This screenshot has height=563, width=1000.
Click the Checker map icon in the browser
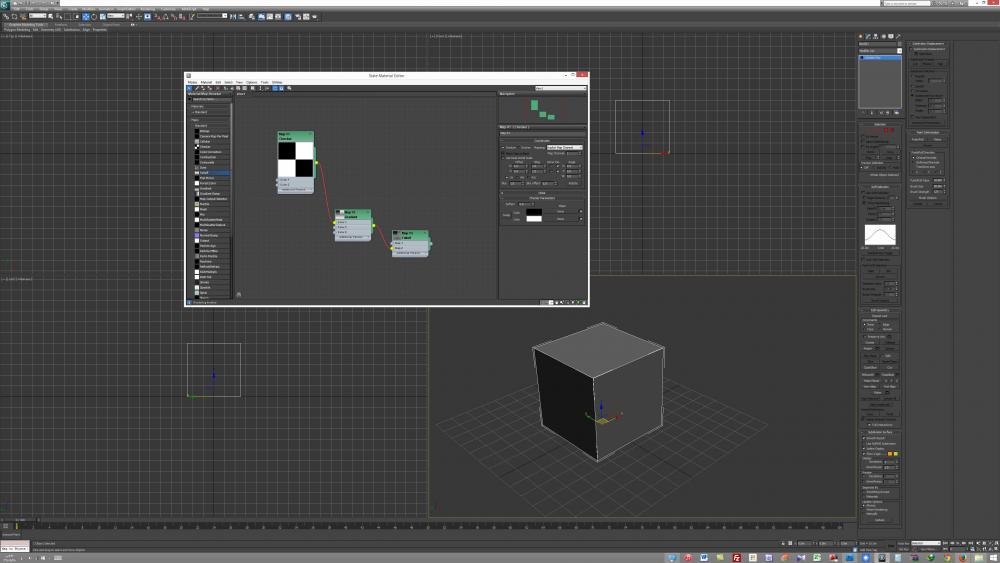[x=196, y=146]
